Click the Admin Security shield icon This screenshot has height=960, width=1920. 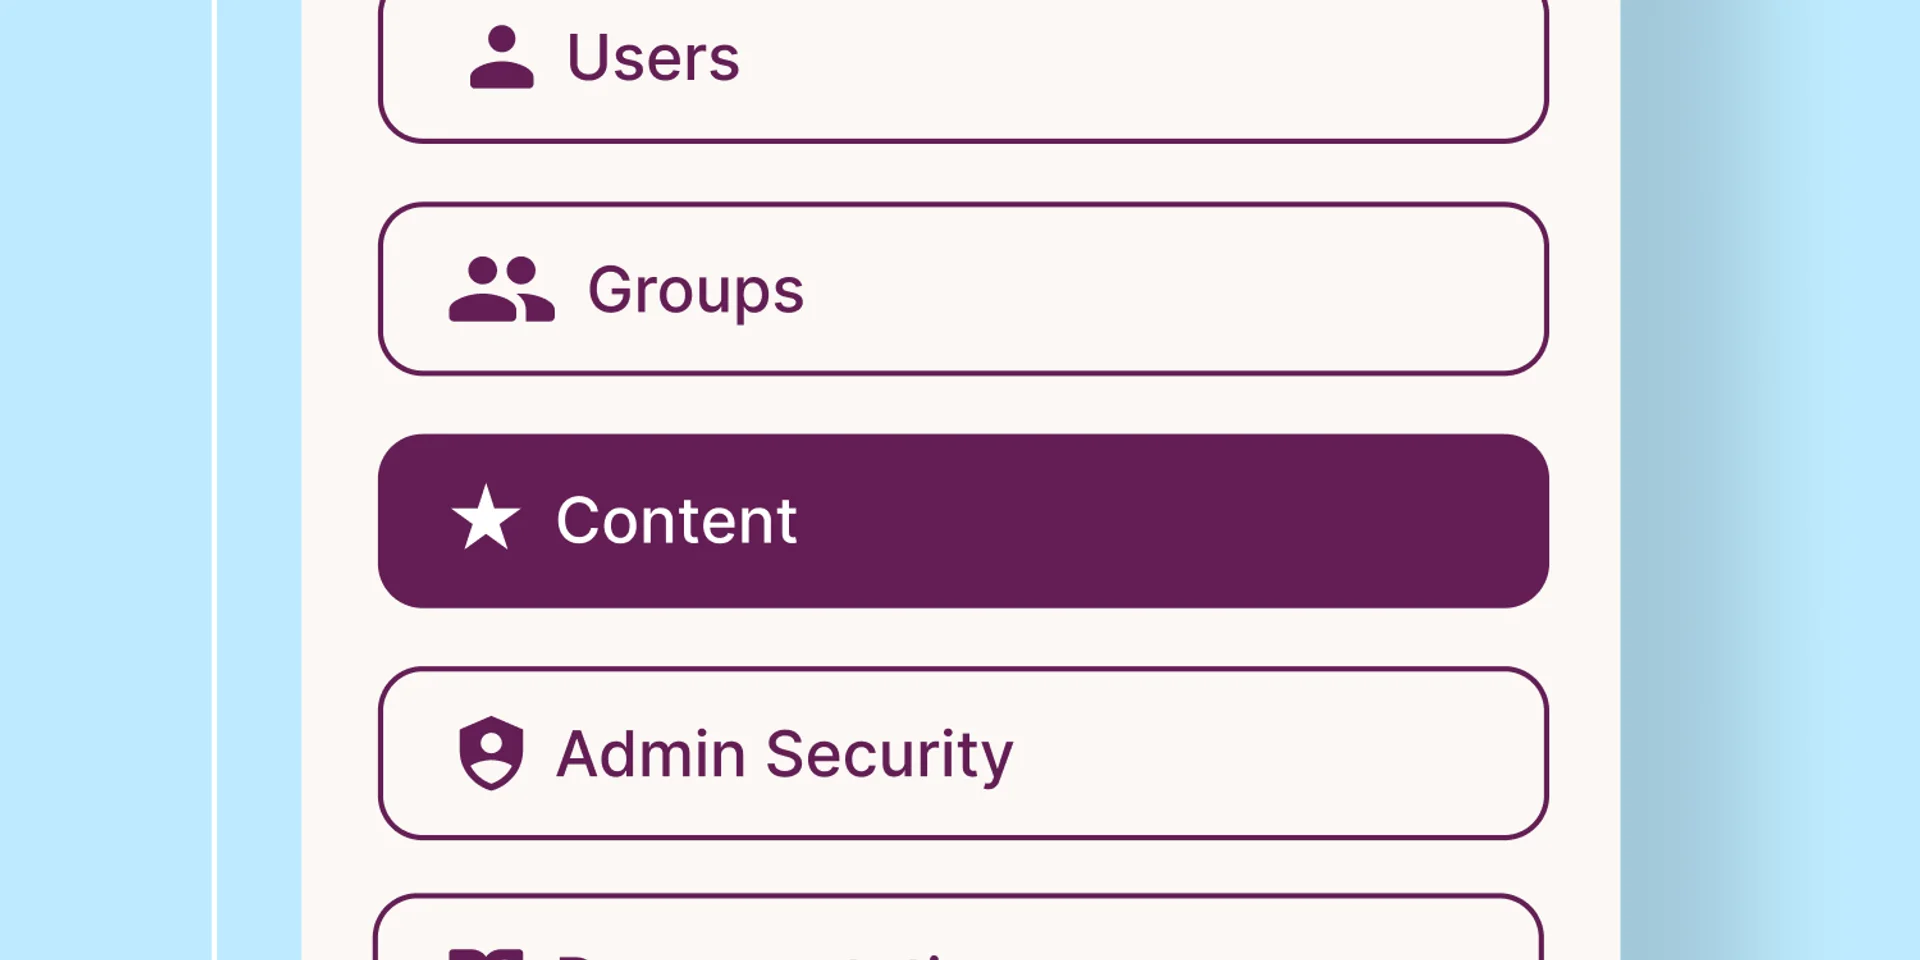491,753
